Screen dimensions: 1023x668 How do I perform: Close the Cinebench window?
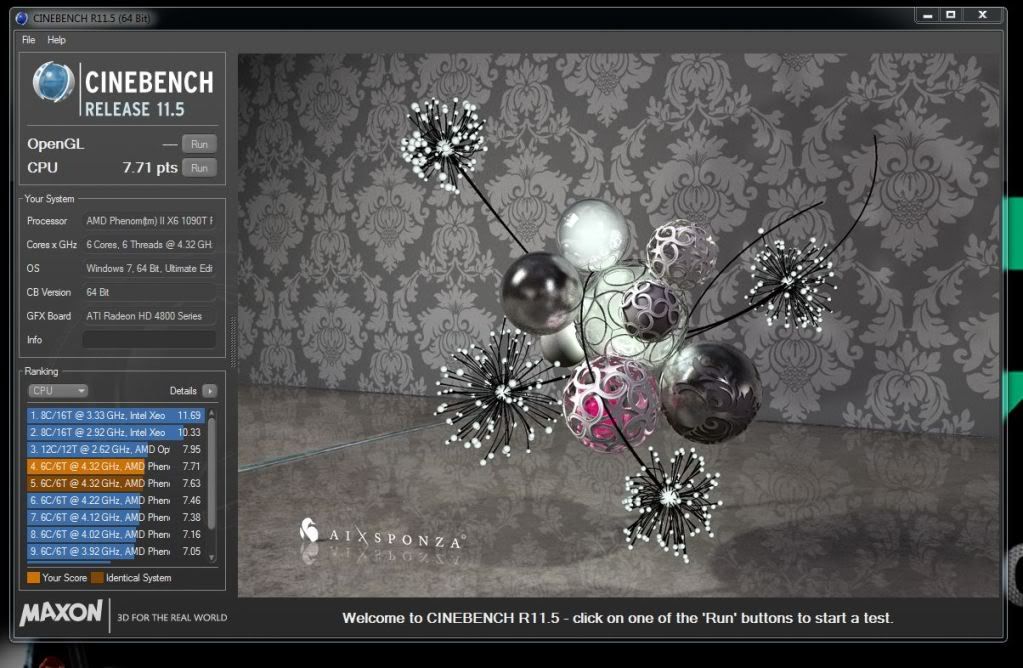pos(982,15)
